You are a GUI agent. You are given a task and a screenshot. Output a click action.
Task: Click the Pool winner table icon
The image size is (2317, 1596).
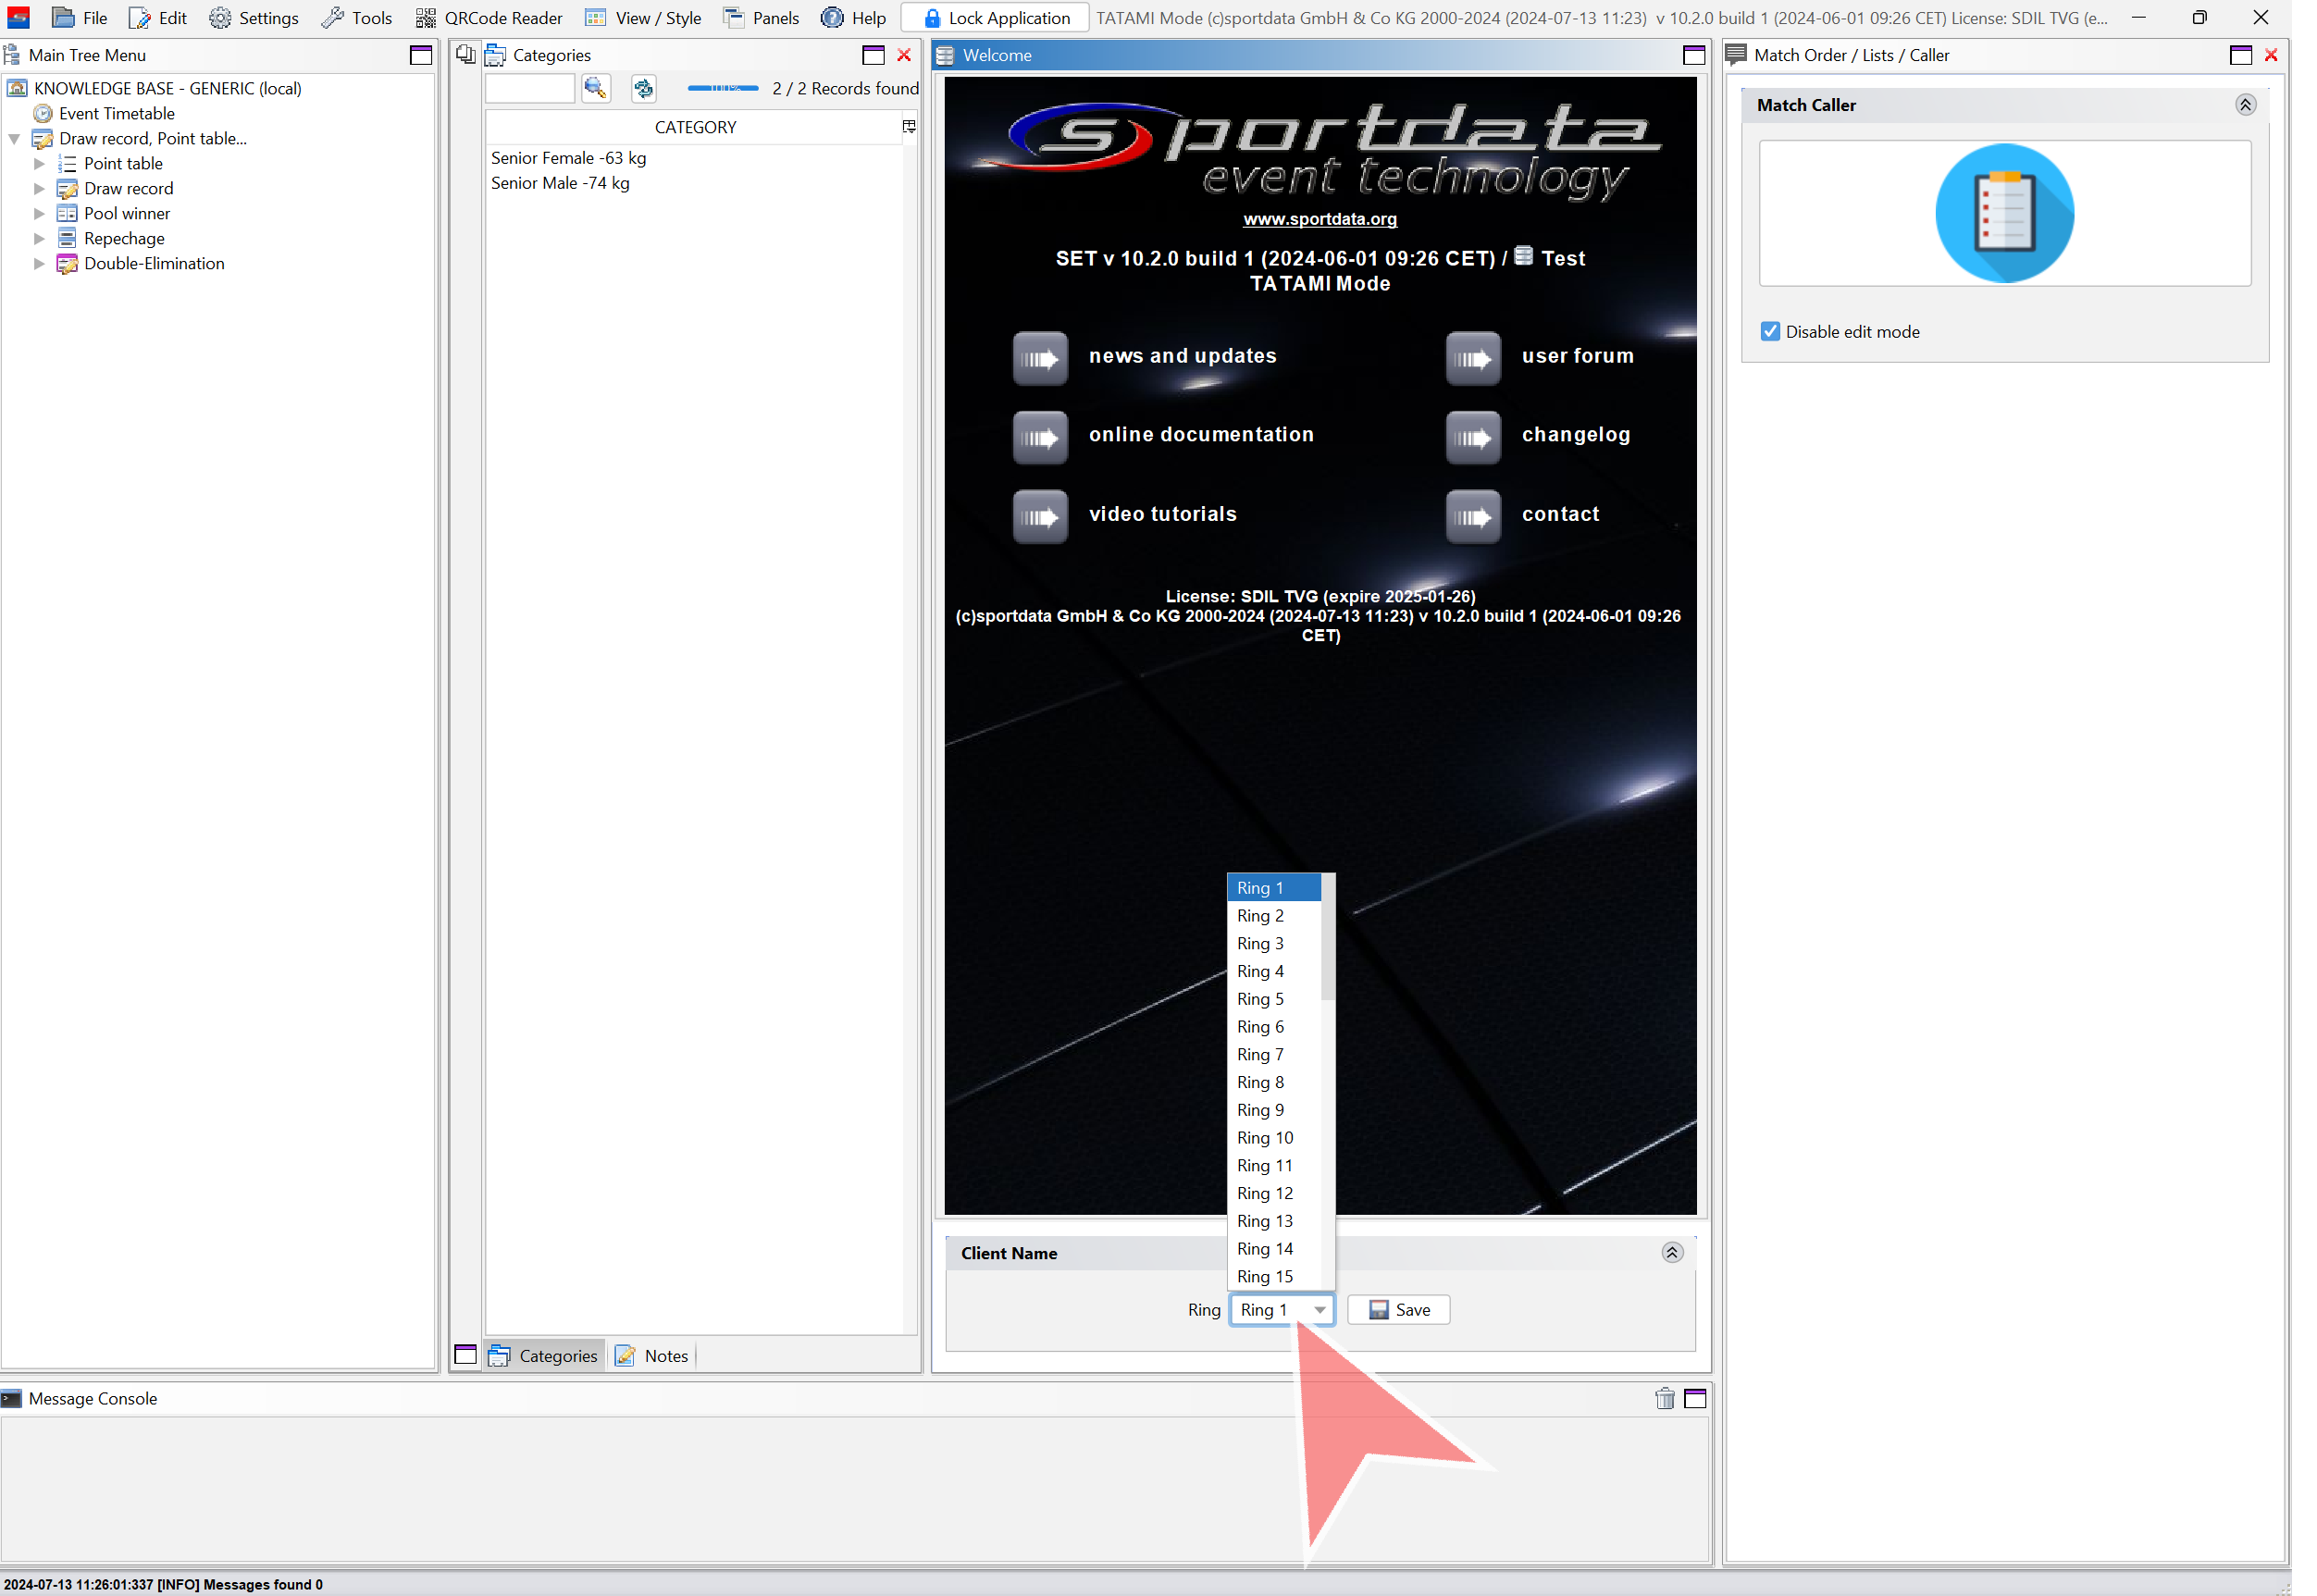tap(67, 213)
